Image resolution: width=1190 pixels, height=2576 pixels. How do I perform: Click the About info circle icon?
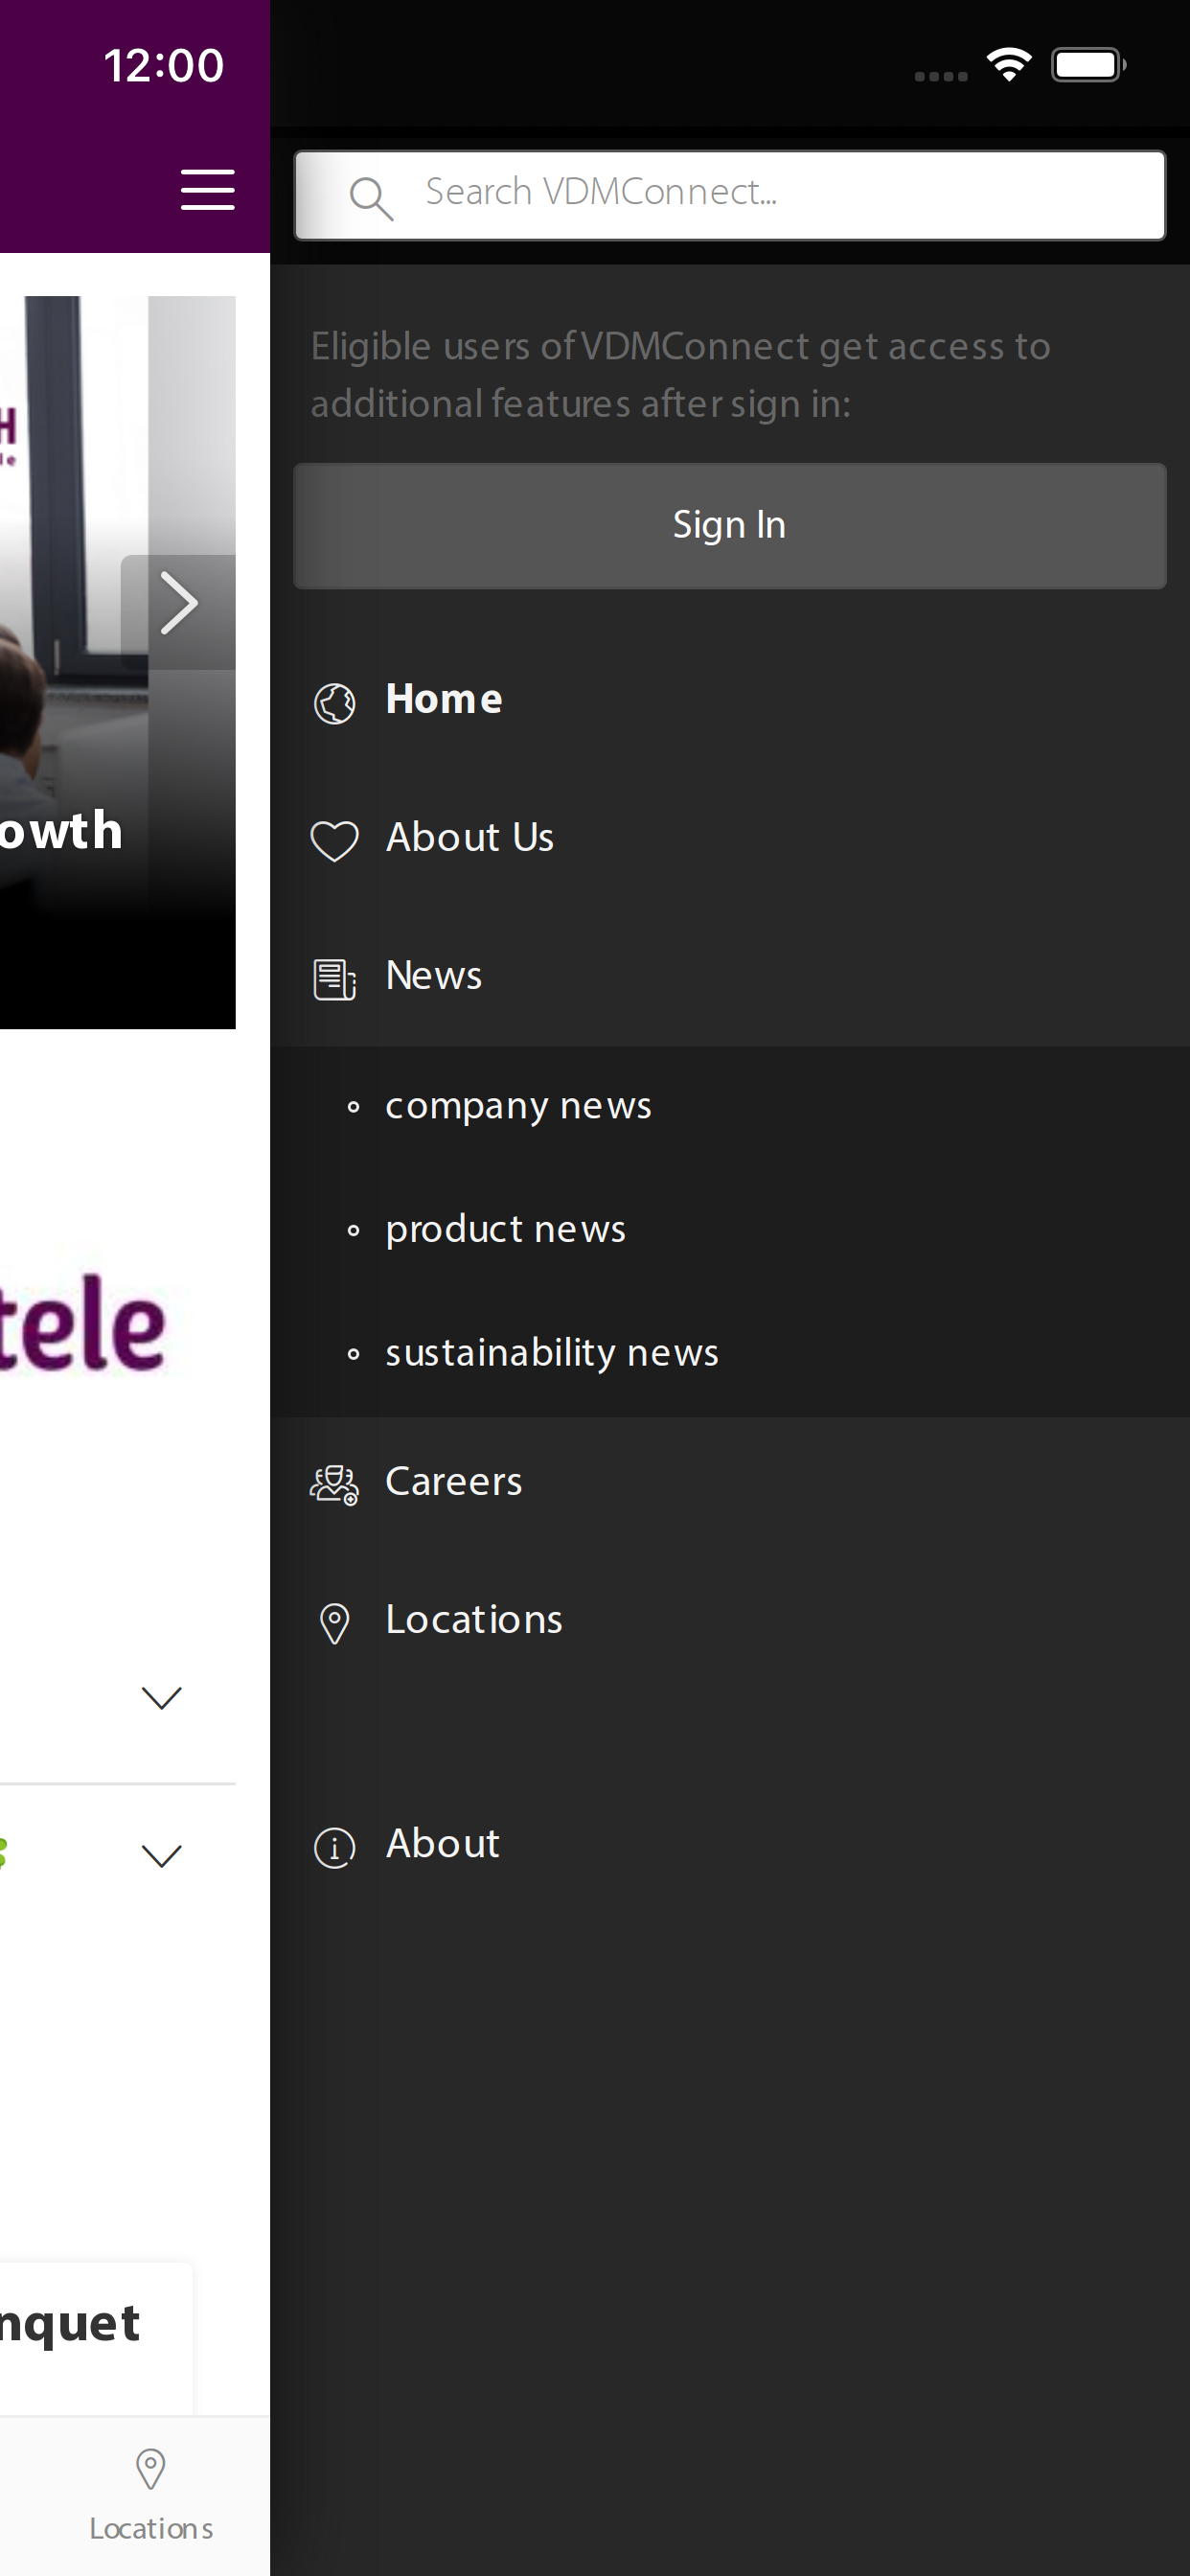tap(334, 1847)
